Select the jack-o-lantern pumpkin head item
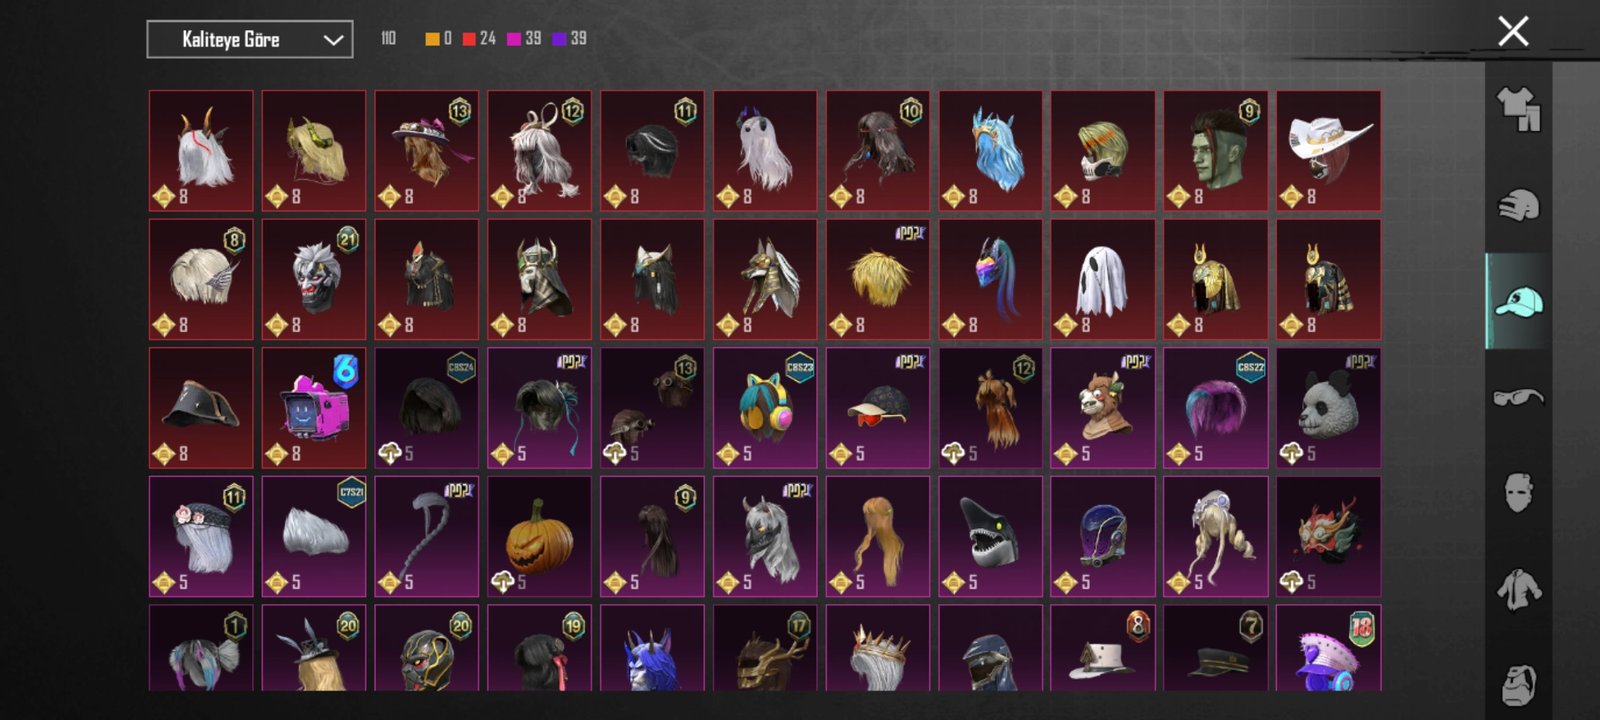 coord(539,536)
